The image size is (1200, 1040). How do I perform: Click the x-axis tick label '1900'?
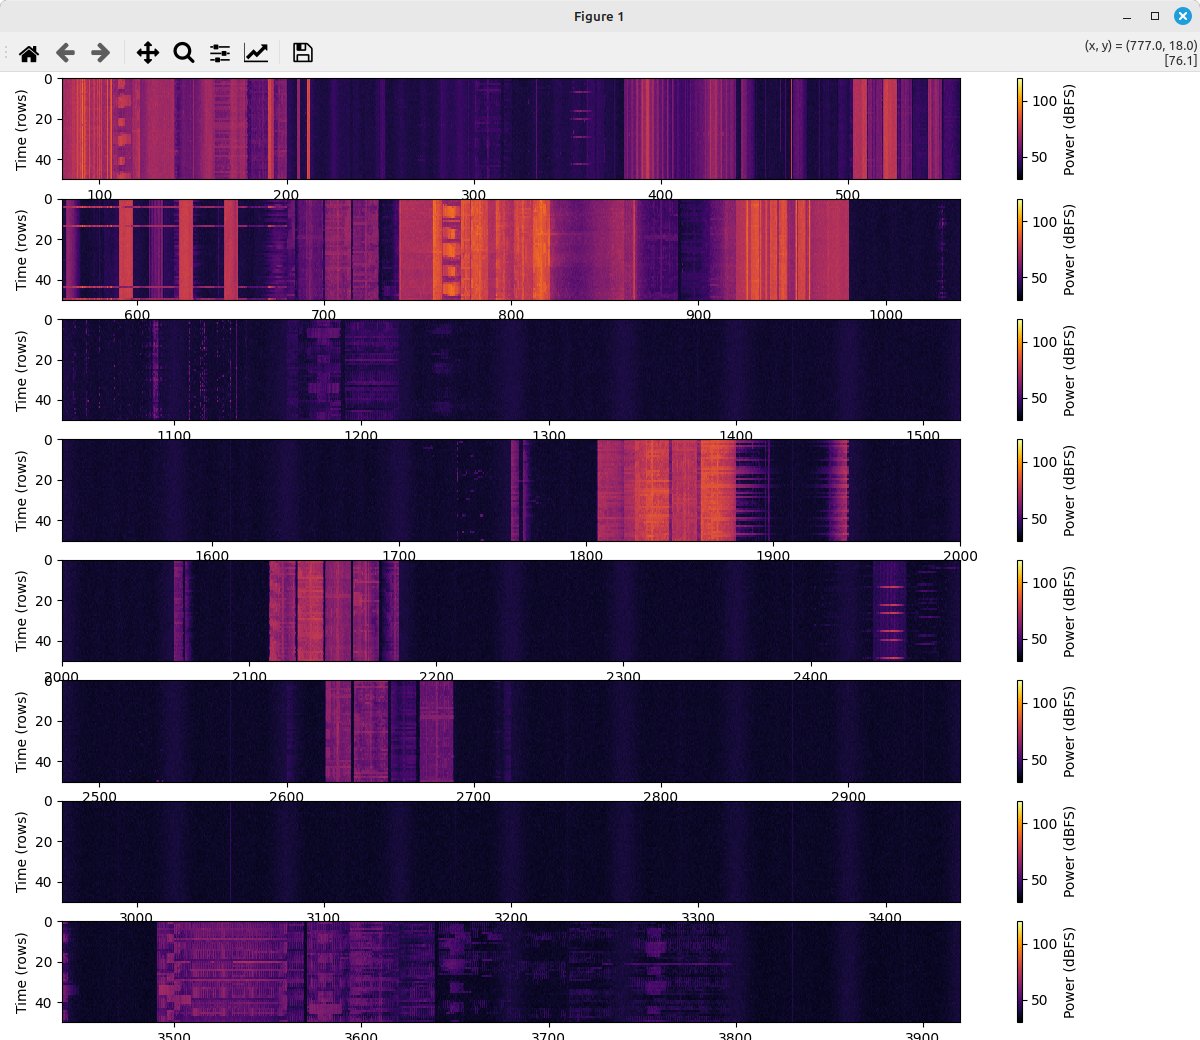point(773,556)
